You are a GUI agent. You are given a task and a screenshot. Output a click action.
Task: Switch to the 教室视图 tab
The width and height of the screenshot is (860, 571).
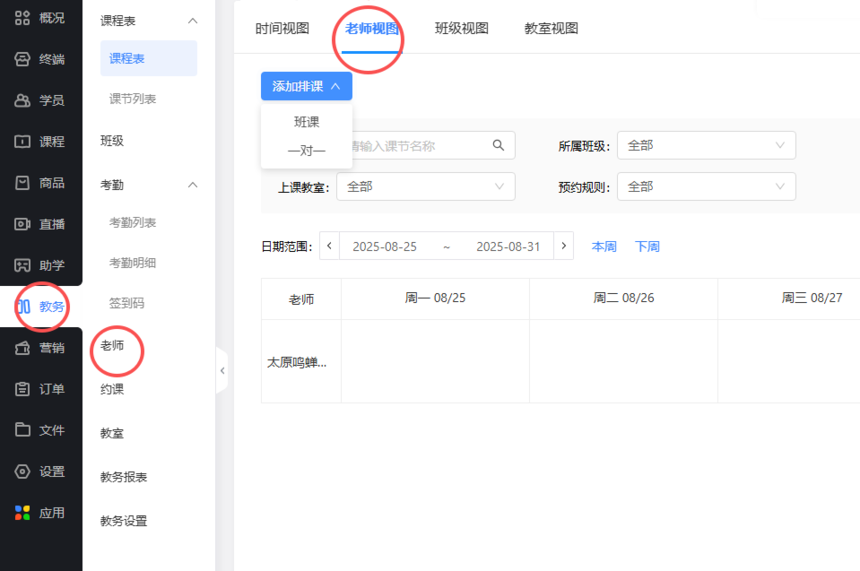[551, 28]
